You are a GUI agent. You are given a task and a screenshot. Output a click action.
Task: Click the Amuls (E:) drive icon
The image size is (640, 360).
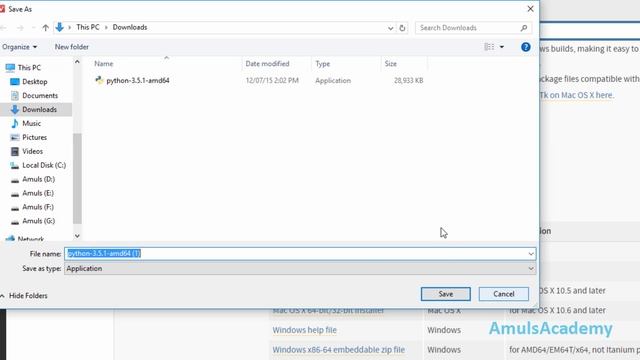(15, 193)
